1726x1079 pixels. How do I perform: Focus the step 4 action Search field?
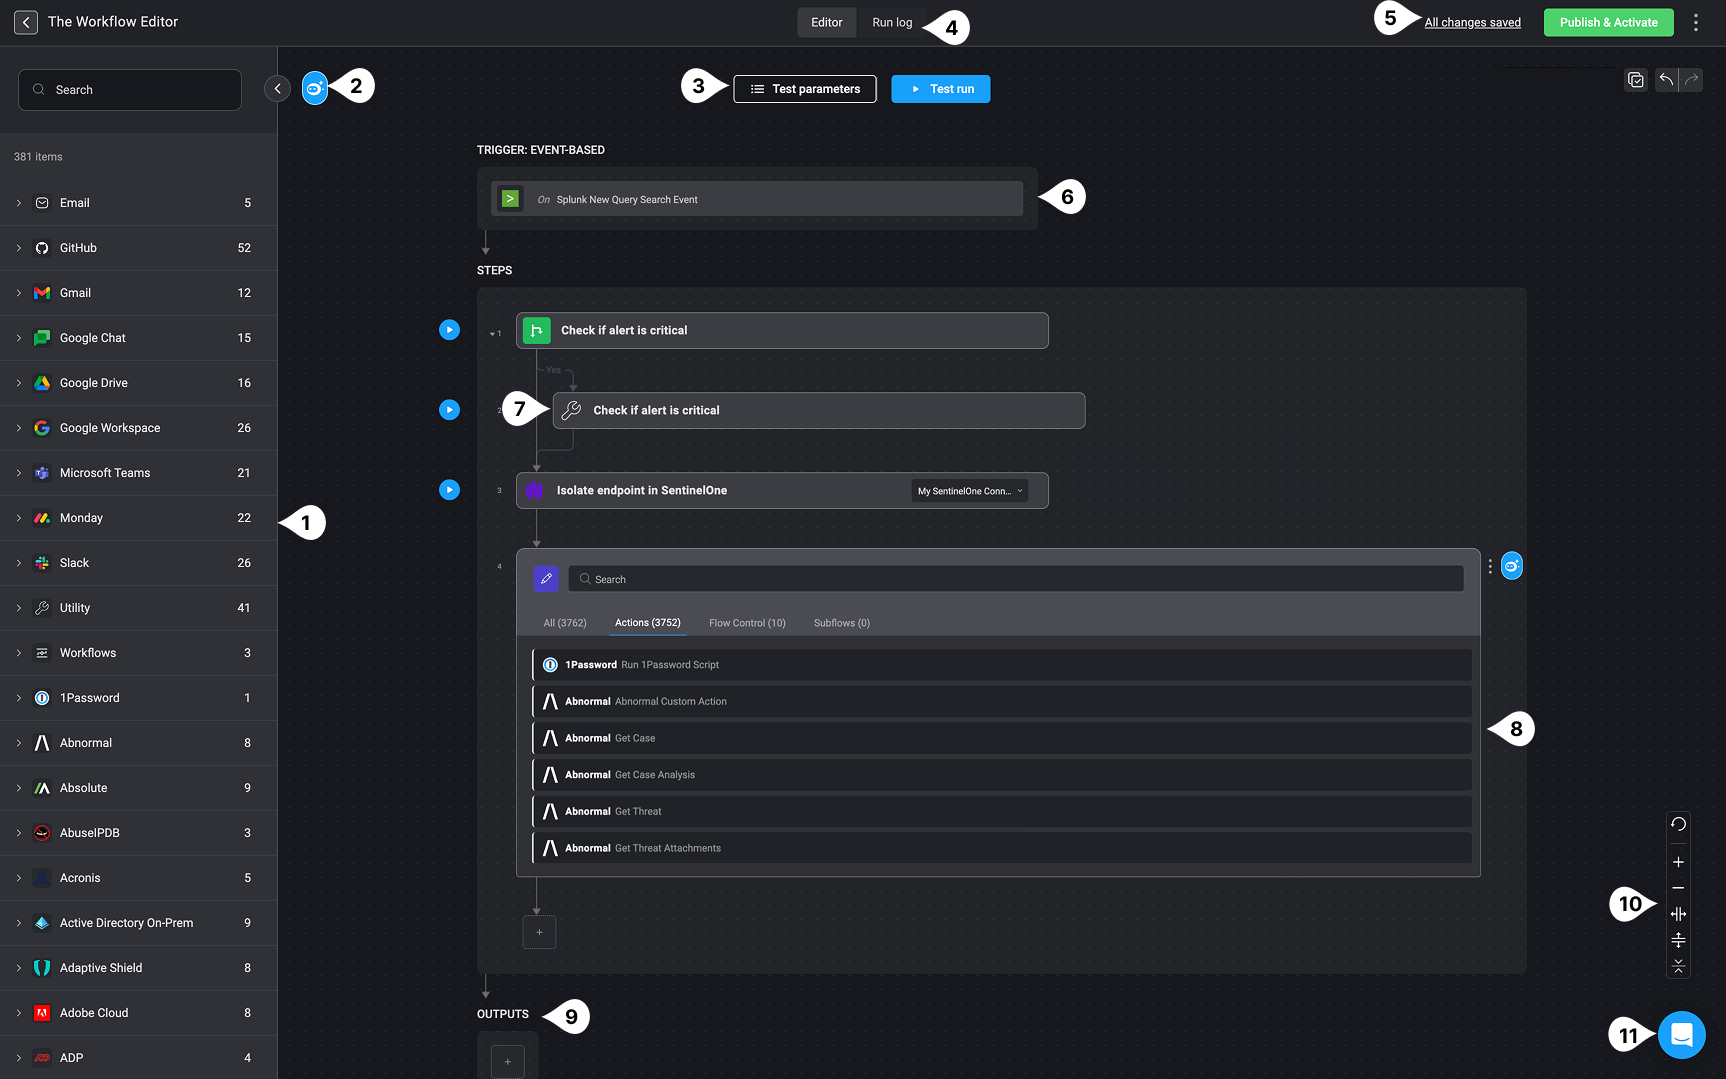point(1016,579)
